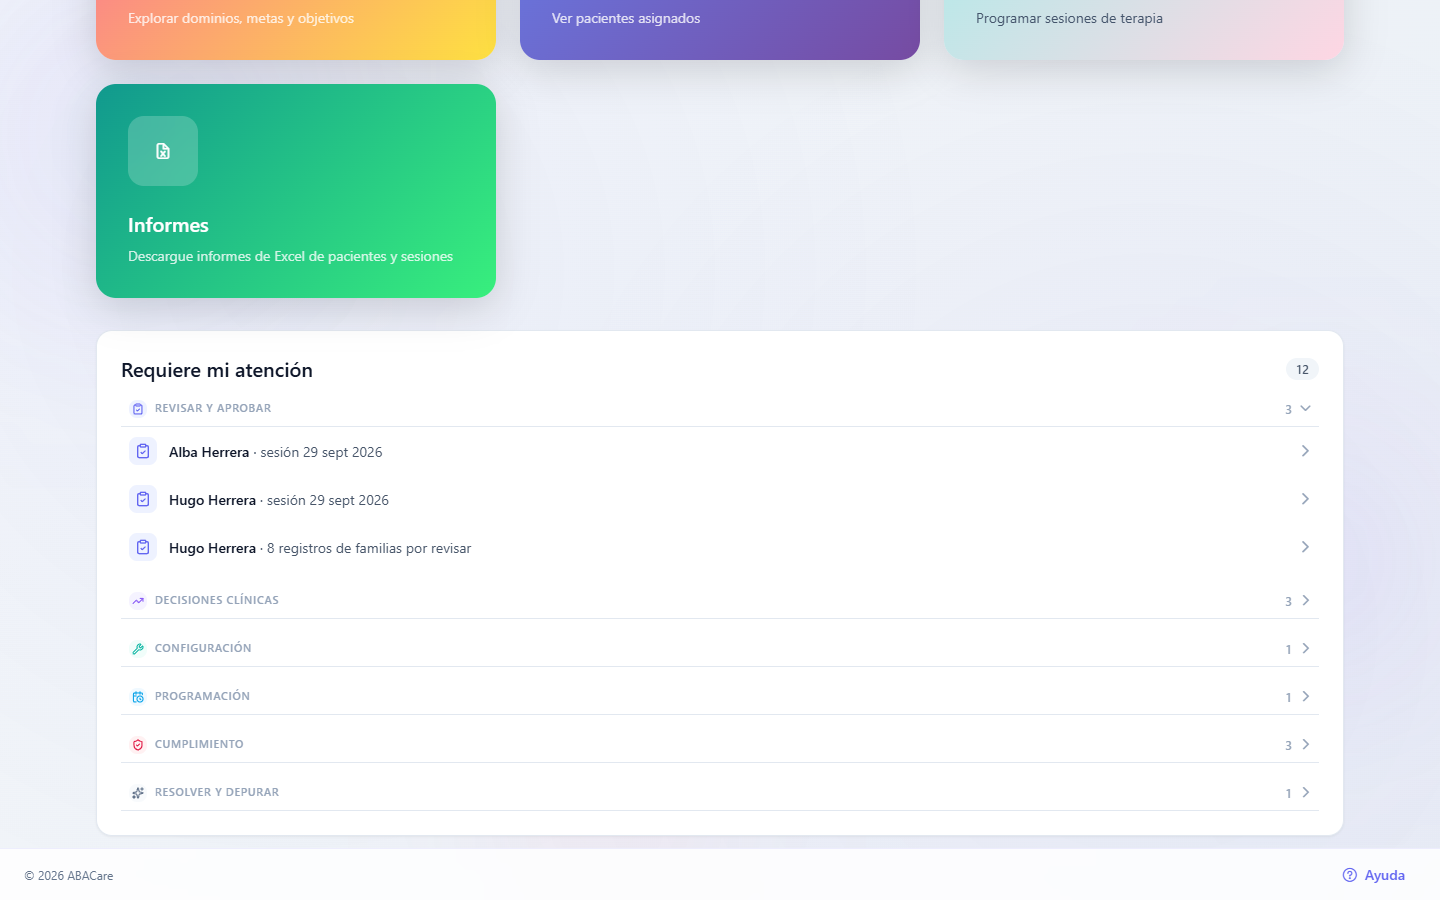1440x900 pixels.
Task: Click the Excel file icon on Informes card
Action: coord(163,151)
